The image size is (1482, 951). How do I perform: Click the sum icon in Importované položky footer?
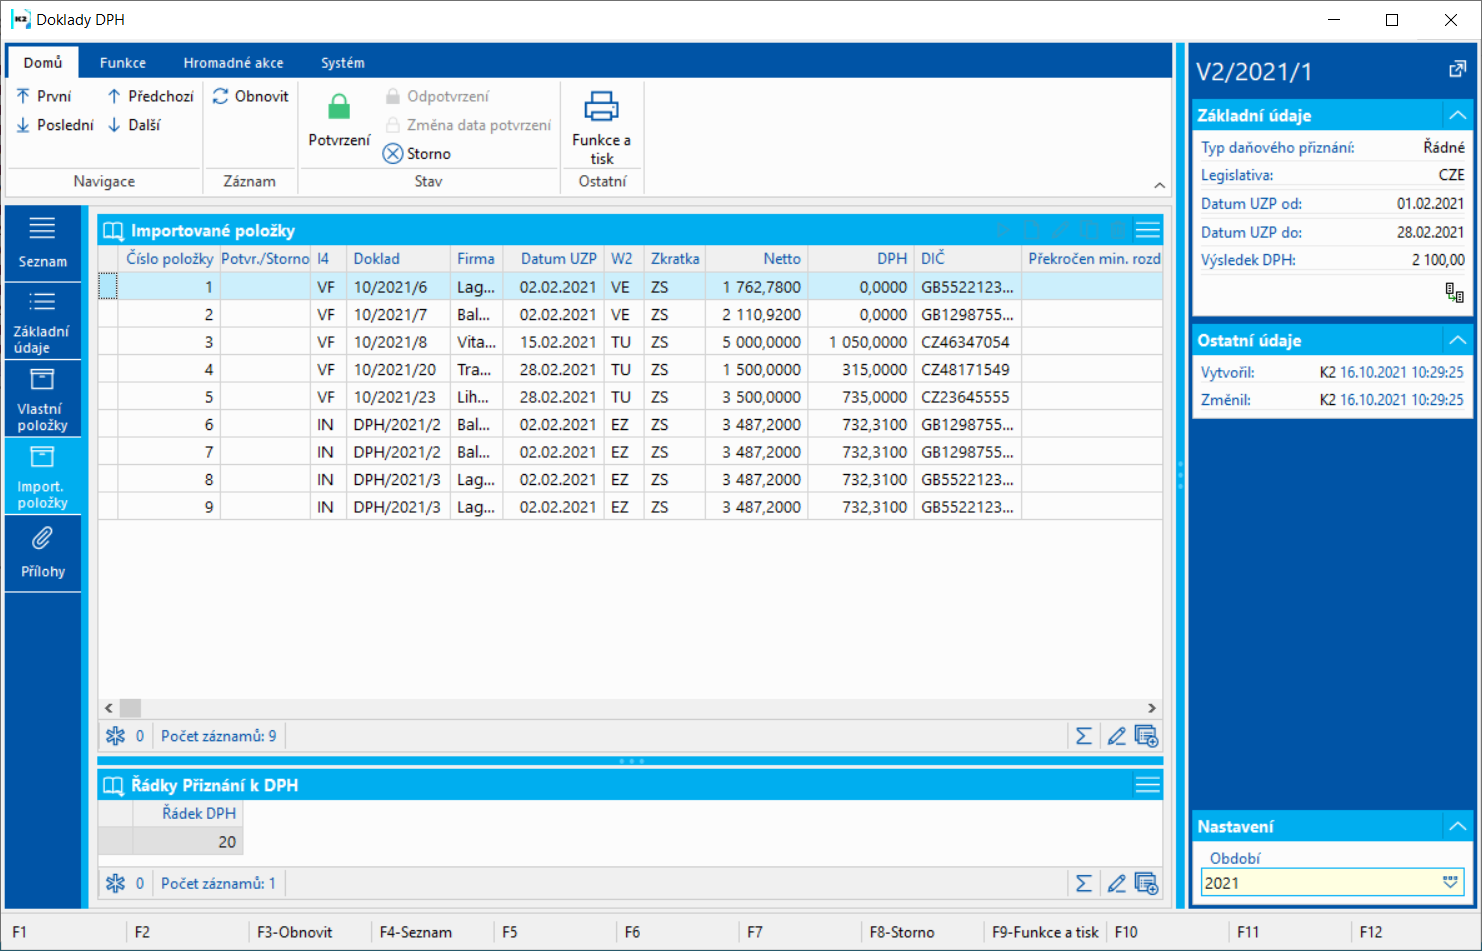pyautogui.click(x=1084, y=737)
